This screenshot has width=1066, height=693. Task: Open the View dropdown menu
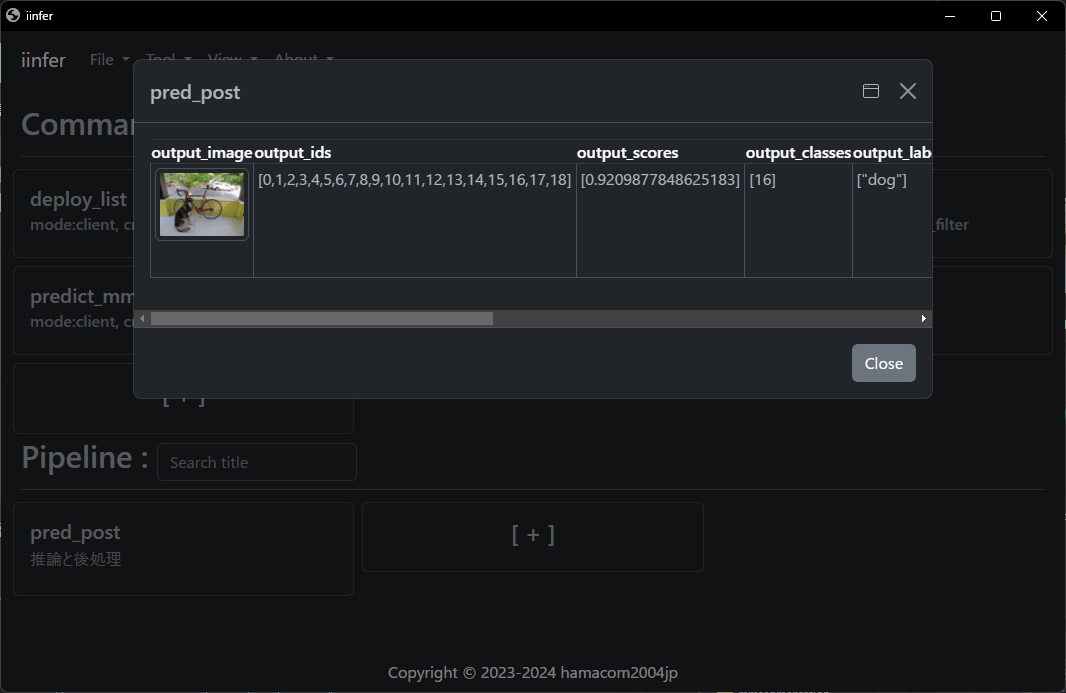pyautogui.click(x=232, y=60)
